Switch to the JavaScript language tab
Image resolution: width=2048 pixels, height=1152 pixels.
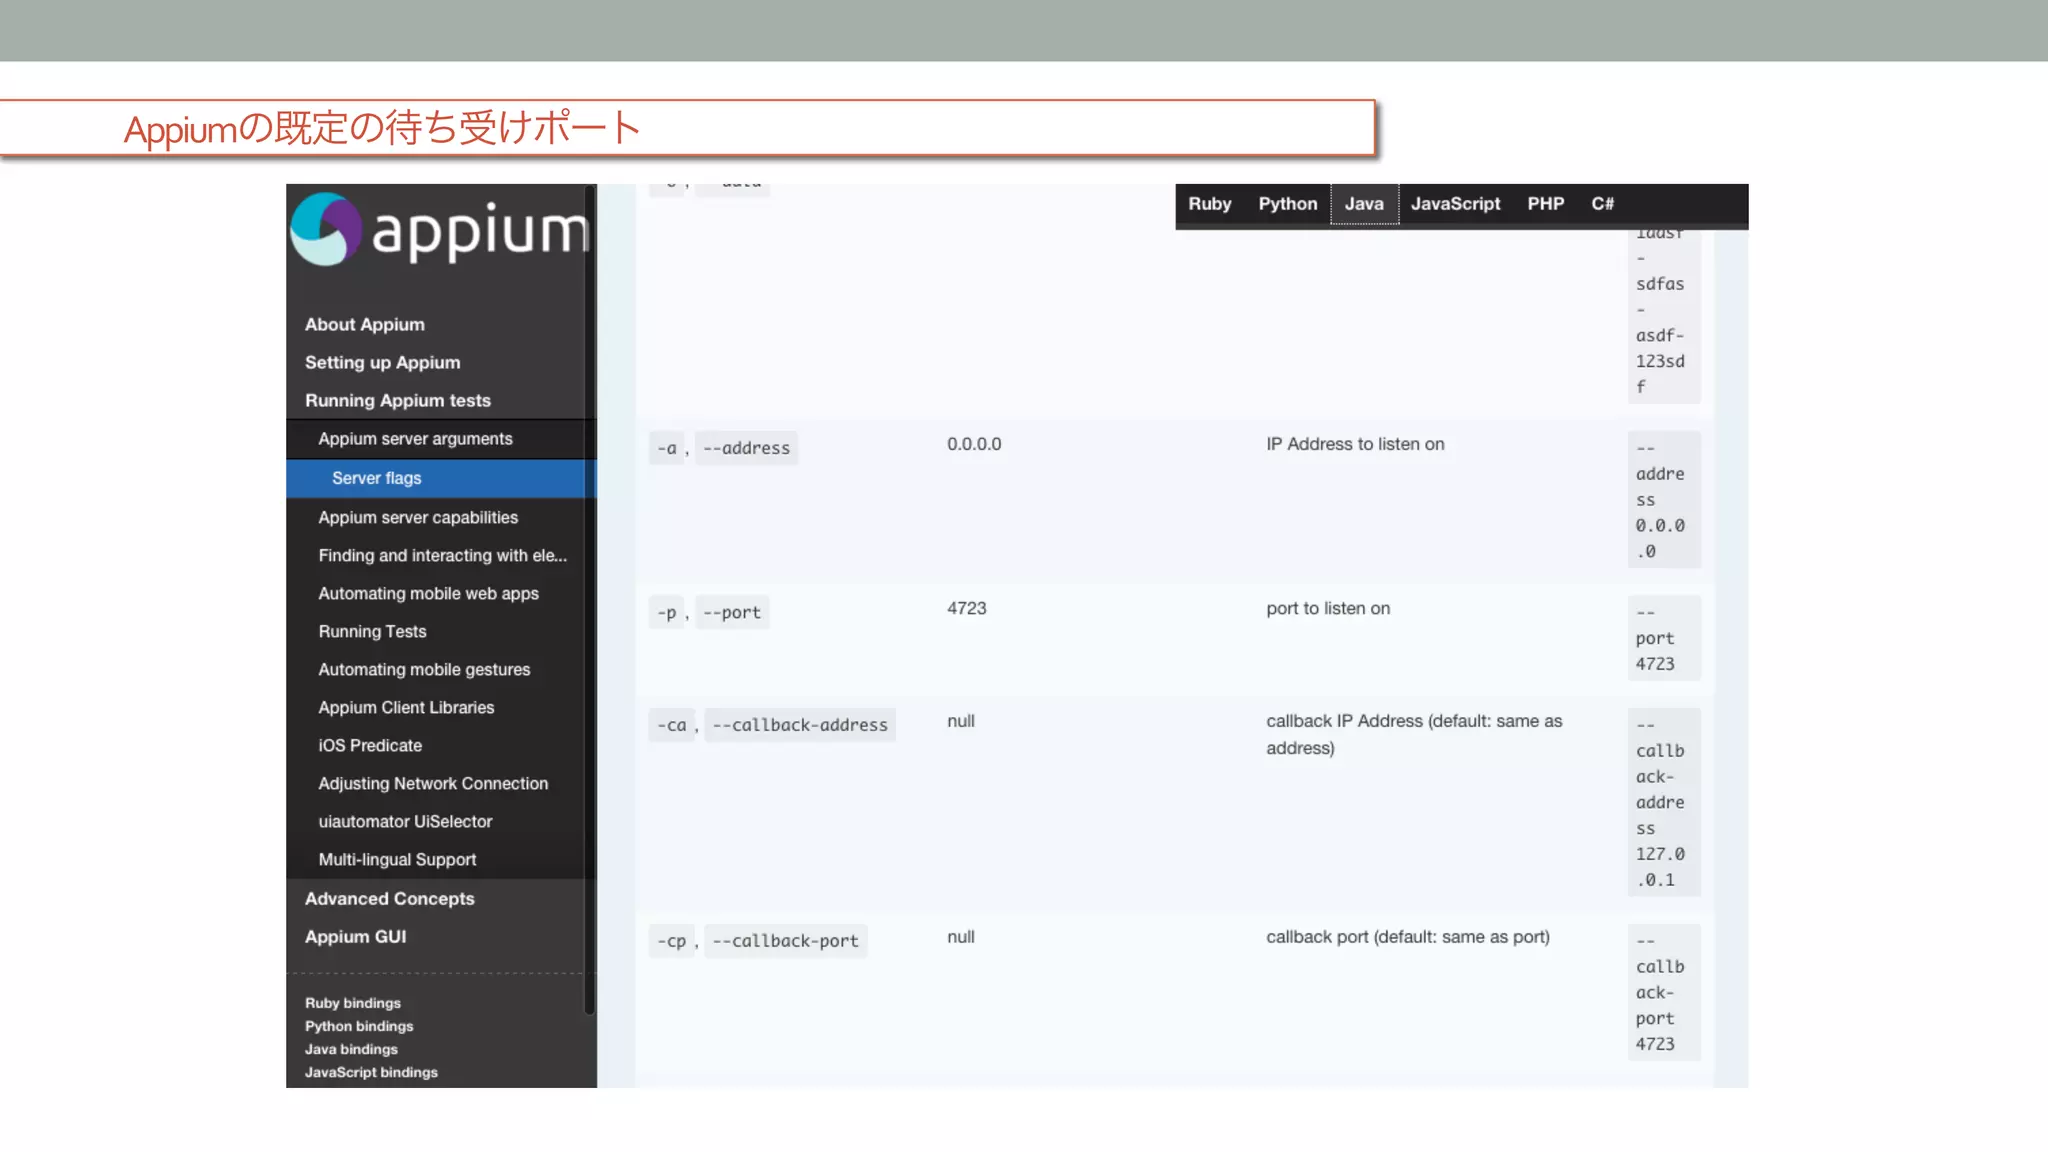[1455, 204]
